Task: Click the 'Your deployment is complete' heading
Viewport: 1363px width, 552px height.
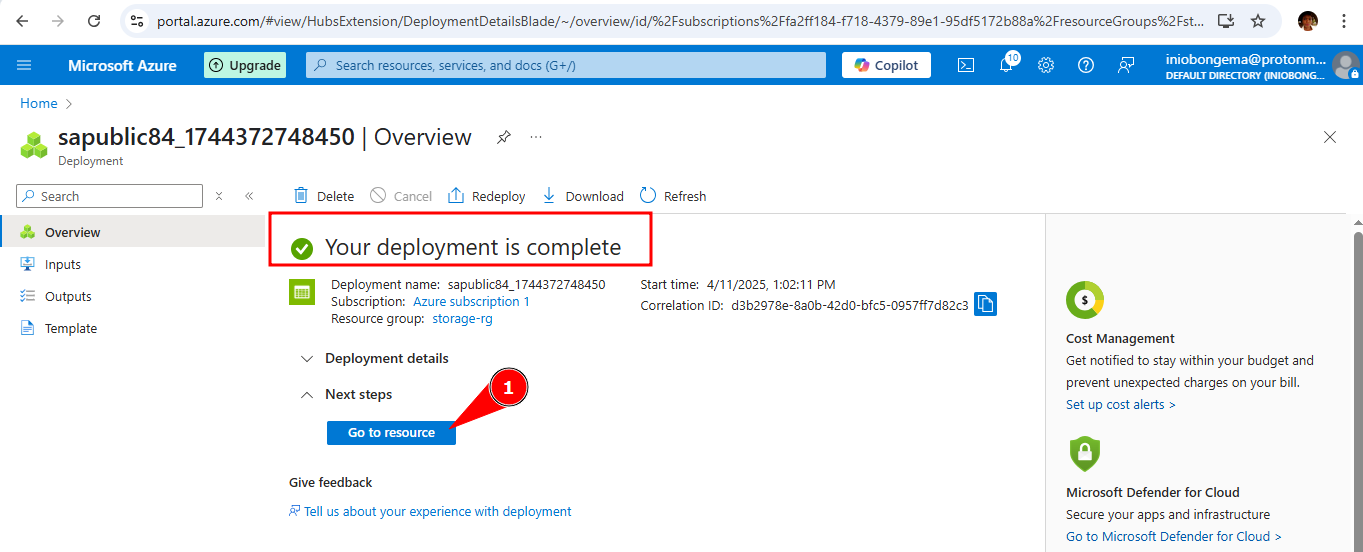Action: click(473, 247)
